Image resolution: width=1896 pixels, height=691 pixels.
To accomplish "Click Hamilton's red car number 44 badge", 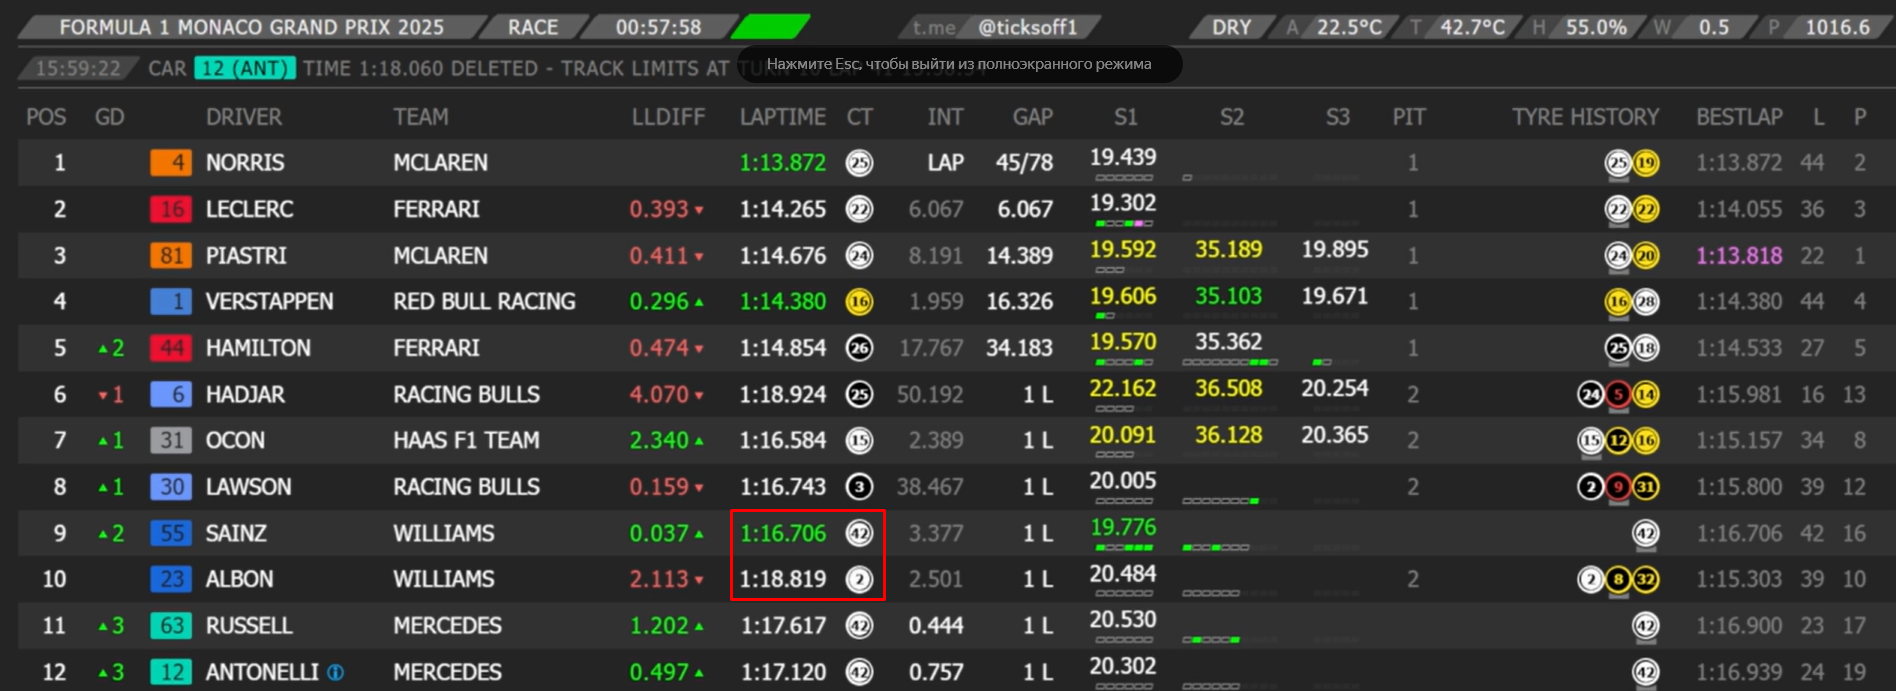I will (171, 348).
